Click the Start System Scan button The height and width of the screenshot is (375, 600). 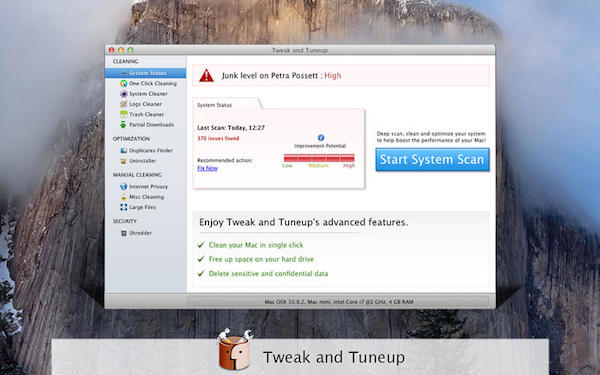point(432,160)
